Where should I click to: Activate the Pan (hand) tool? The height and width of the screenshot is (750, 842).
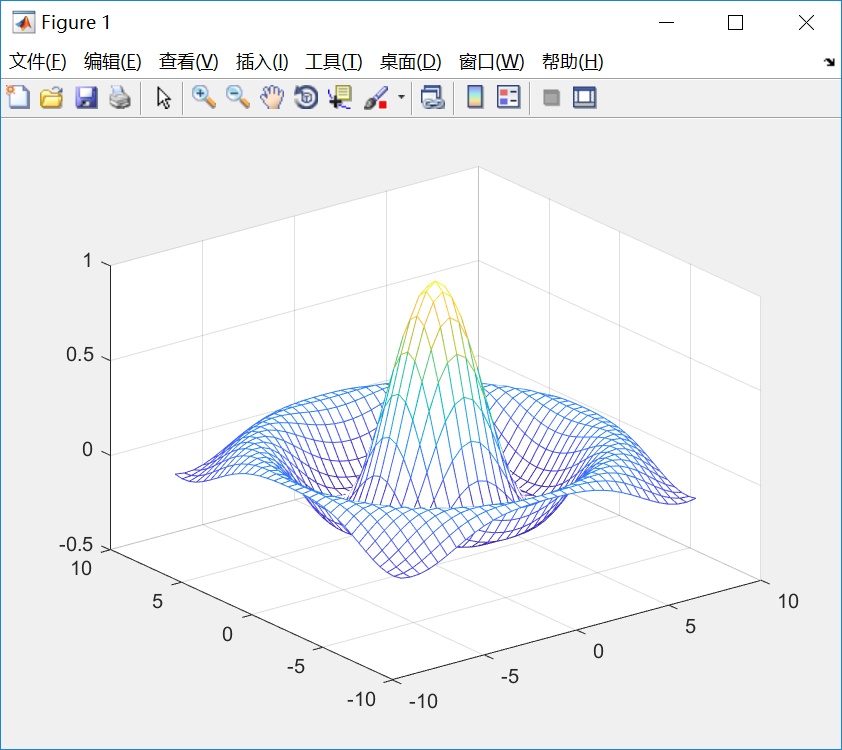(271, 97)
